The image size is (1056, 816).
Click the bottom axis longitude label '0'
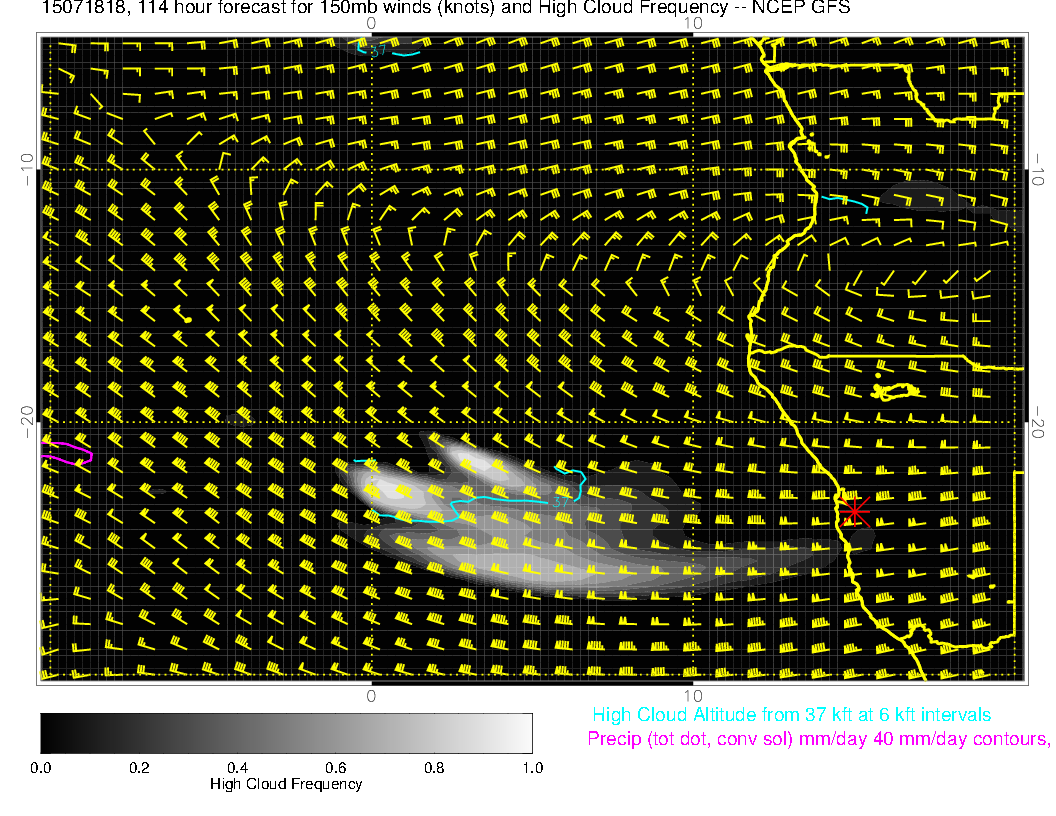pos(371,695)
